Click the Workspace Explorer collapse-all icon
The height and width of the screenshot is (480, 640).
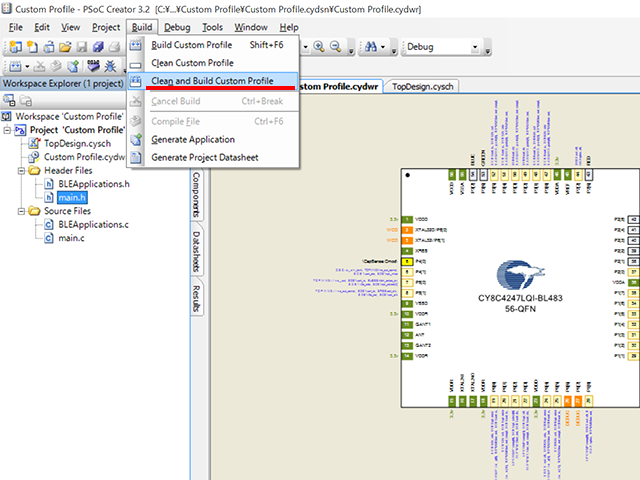pyautogui.click(x=26, y=100)
